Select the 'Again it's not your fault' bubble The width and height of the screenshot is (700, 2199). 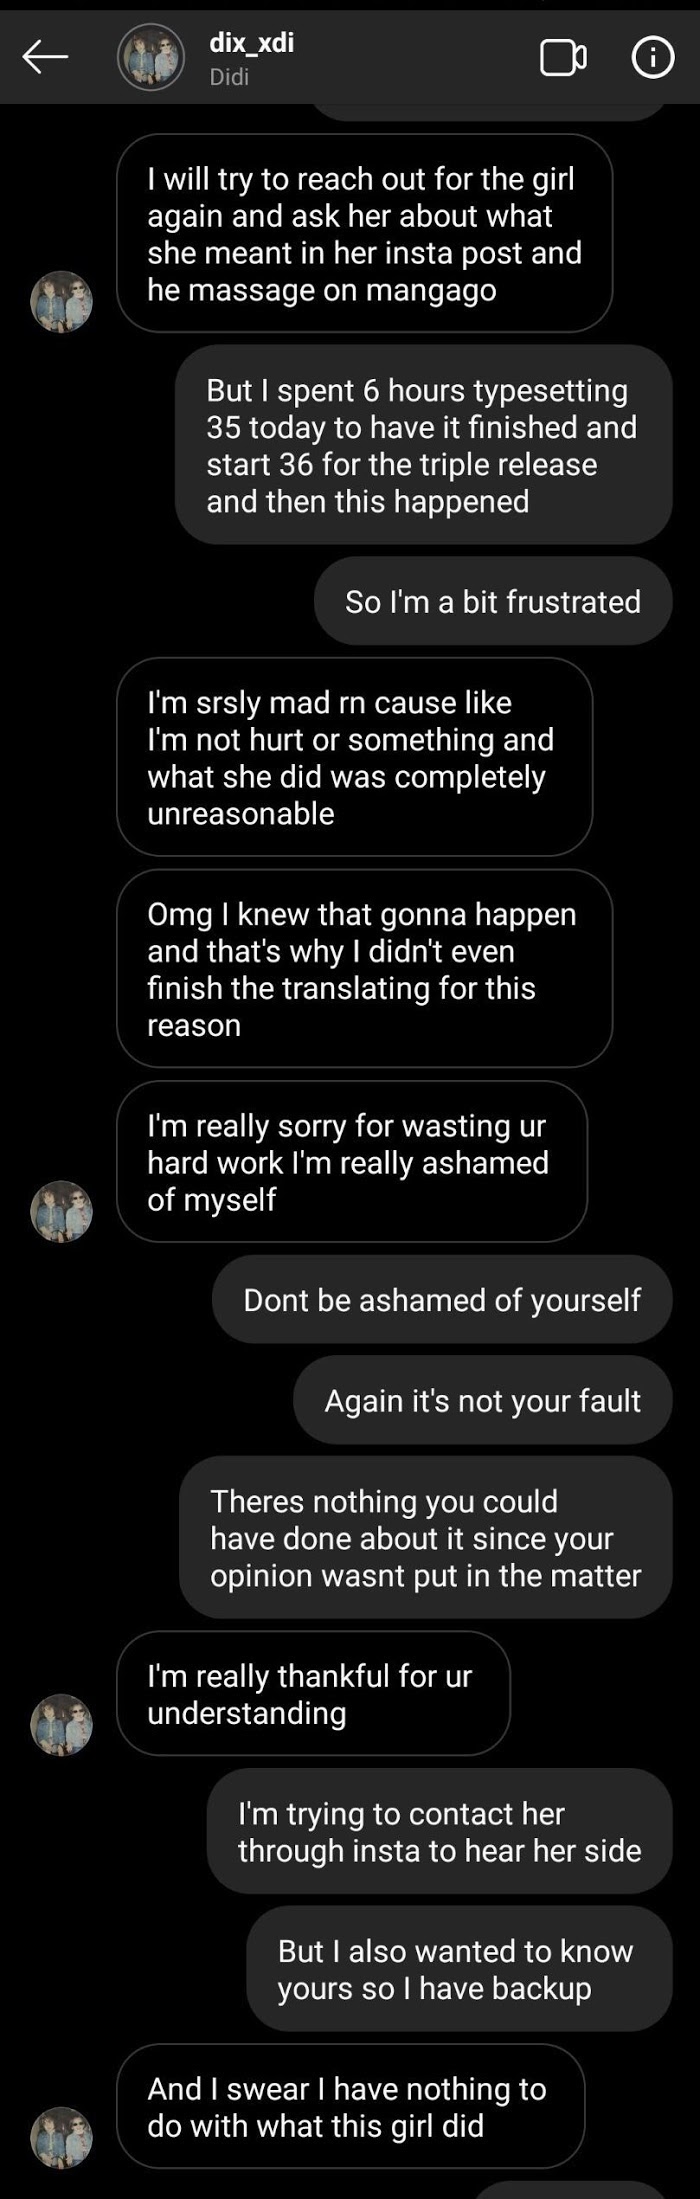click(483, 1400)
